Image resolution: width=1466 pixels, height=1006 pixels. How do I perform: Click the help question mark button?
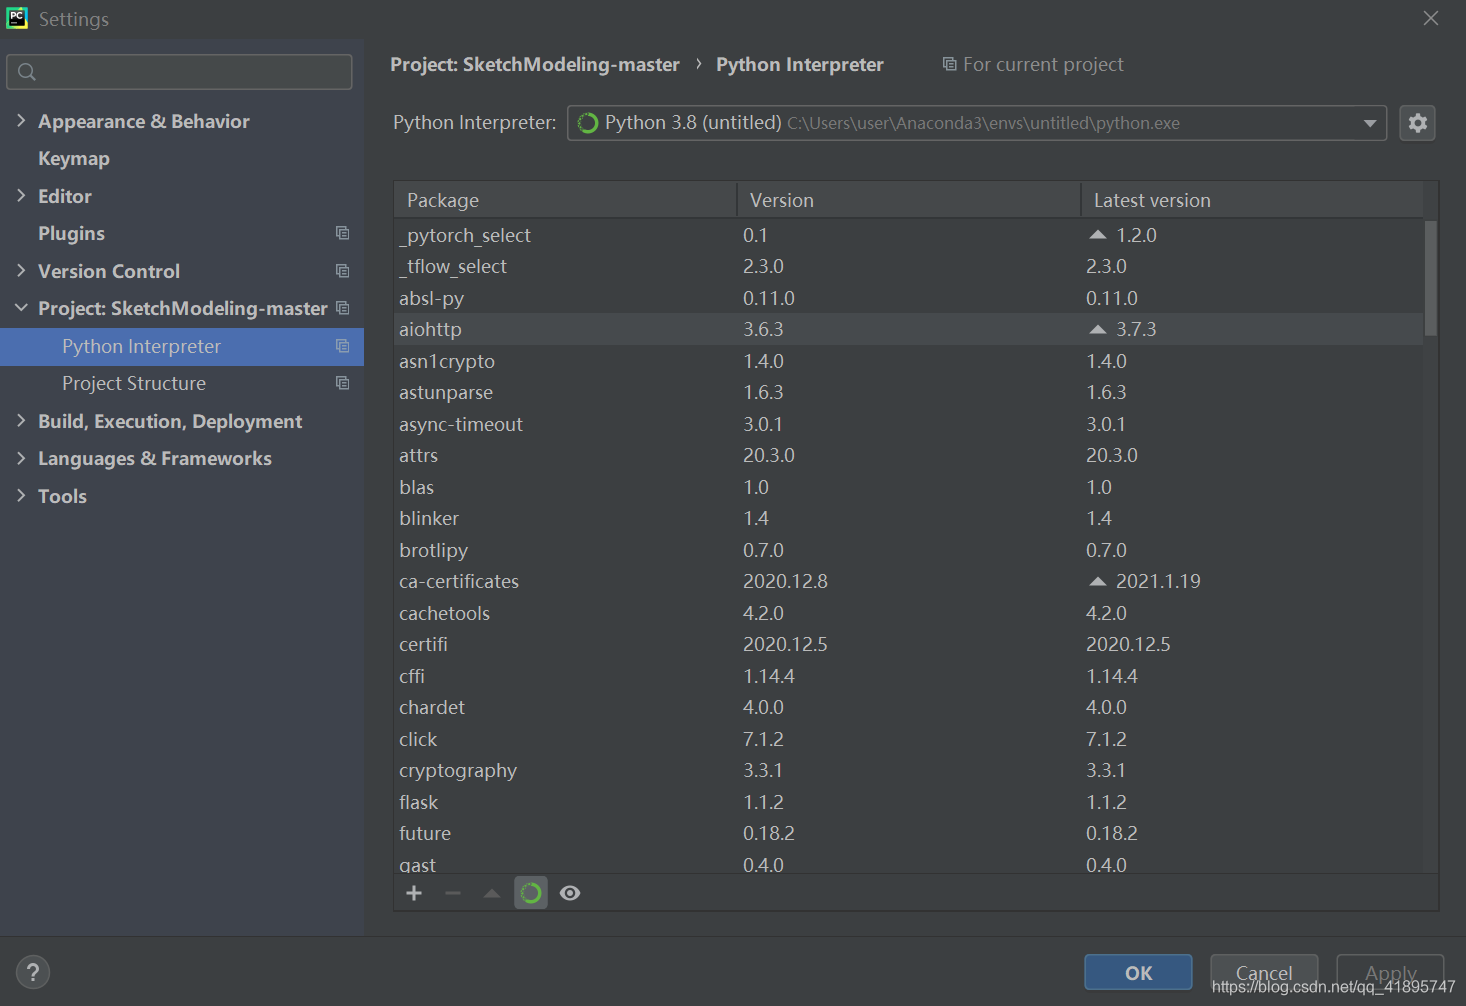[x=33, y=972]
